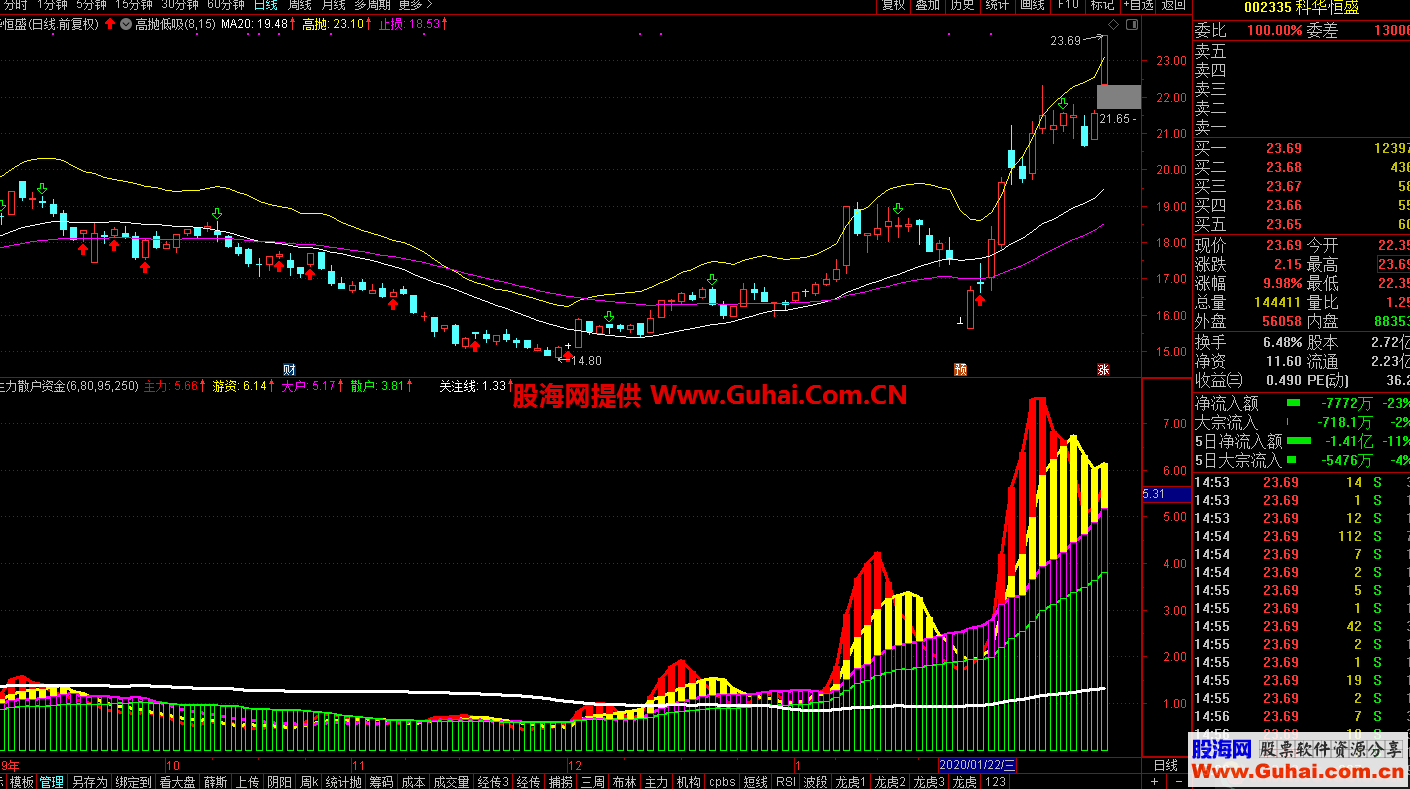Viewport: 1410px width, 789px height.
Task: Click the 买一 bid price 23.69
Action: (x=1284, y=149)
